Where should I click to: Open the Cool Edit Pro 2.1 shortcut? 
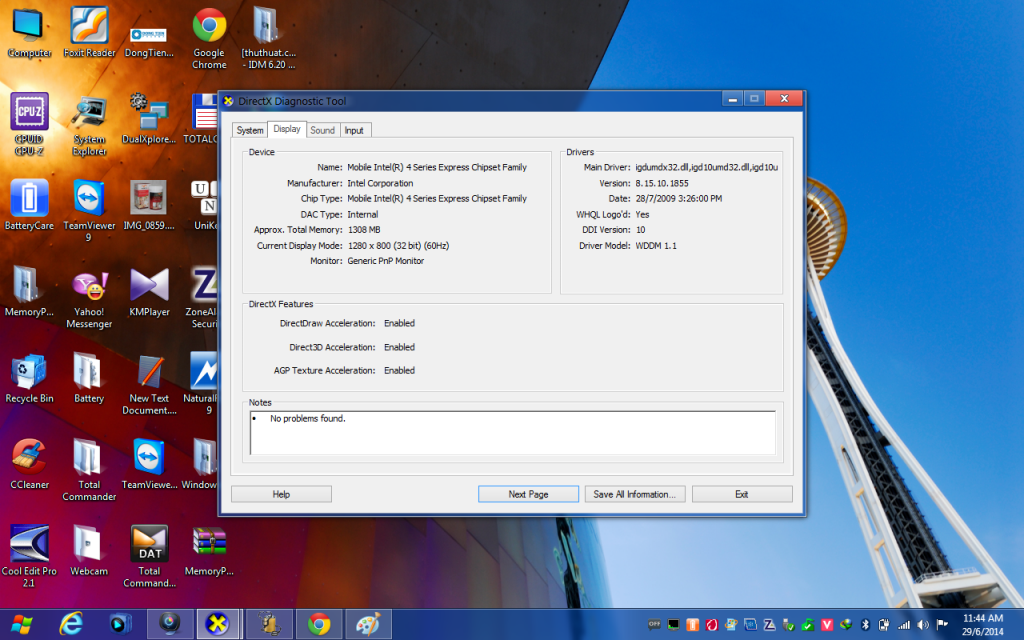29,547
